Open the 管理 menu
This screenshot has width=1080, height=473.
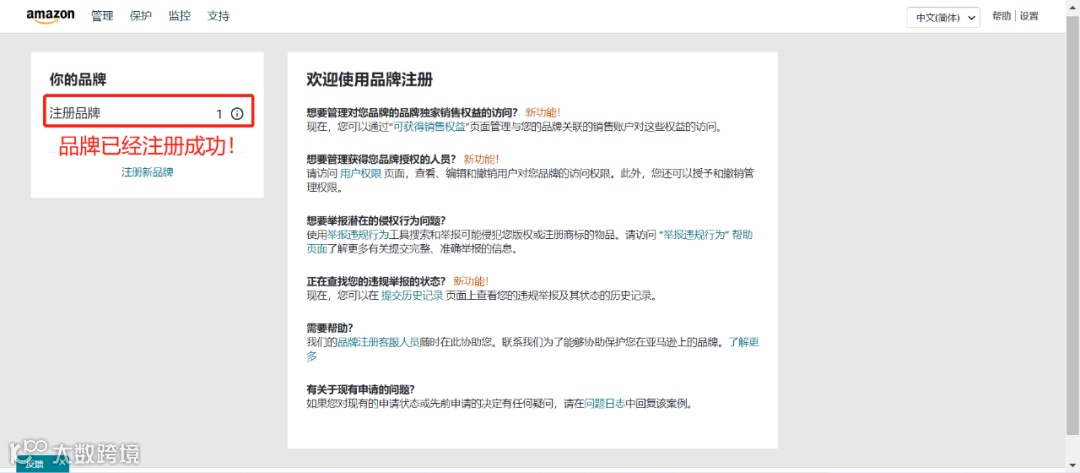click(x=102, y=16)
